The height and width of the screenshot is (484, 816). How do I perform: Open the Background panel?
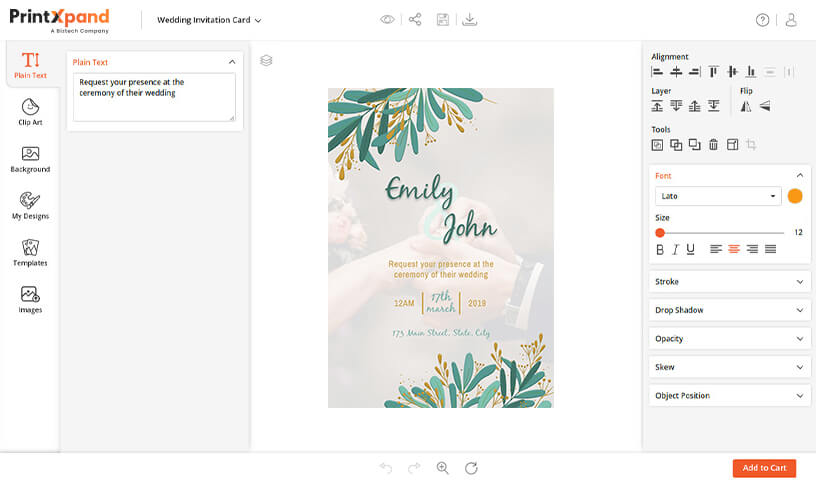tap(30, 159)
